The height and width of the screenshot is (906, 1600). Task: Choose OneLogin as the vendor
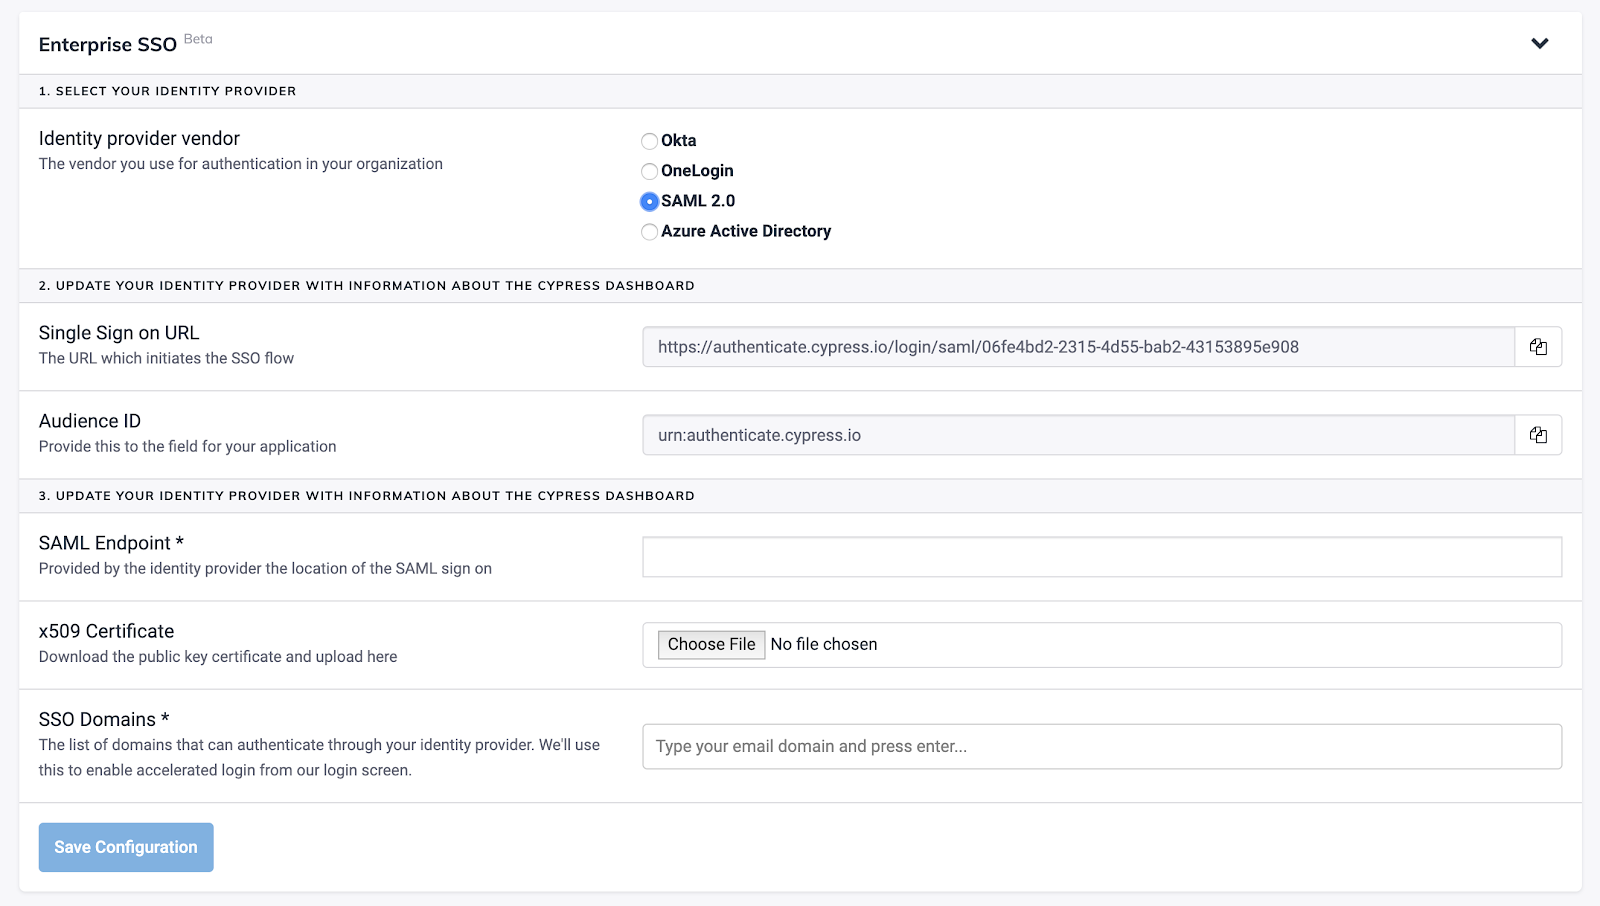pos(650,171)
